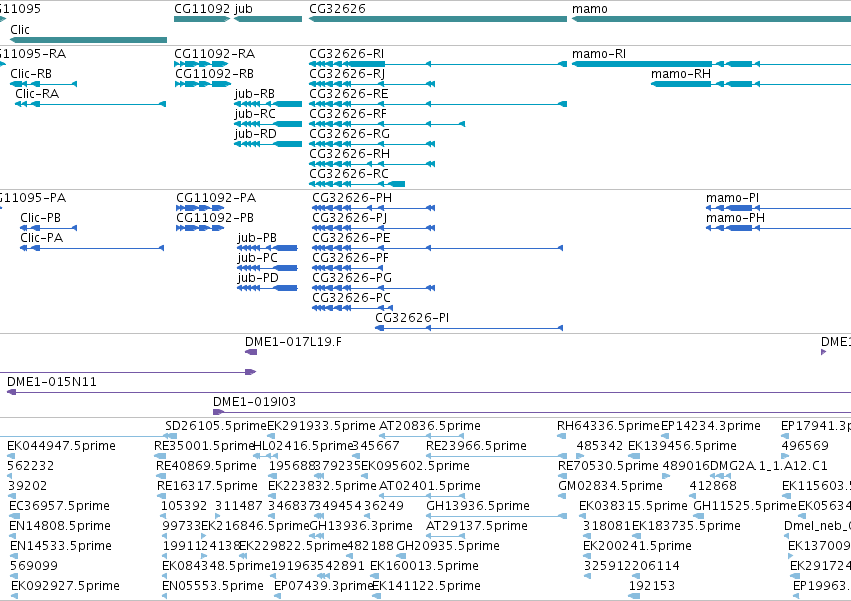The width and height of the screenshot is (851, 601).
Task: Click protein CG32626-PE
Action: pyautogui.click(x=437, y=248)
